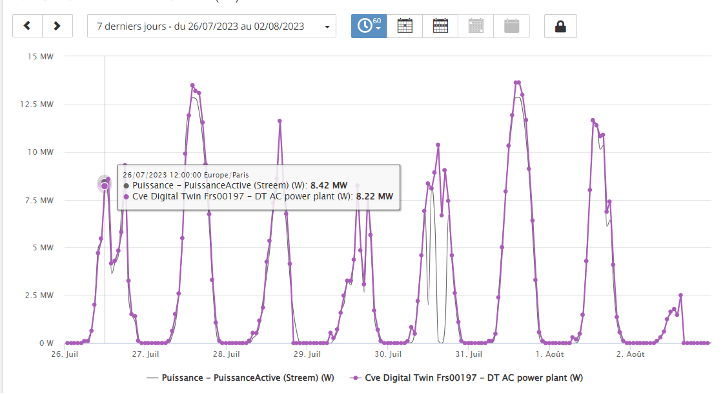Click the '15 MW' y-axis label

point(40,56)
